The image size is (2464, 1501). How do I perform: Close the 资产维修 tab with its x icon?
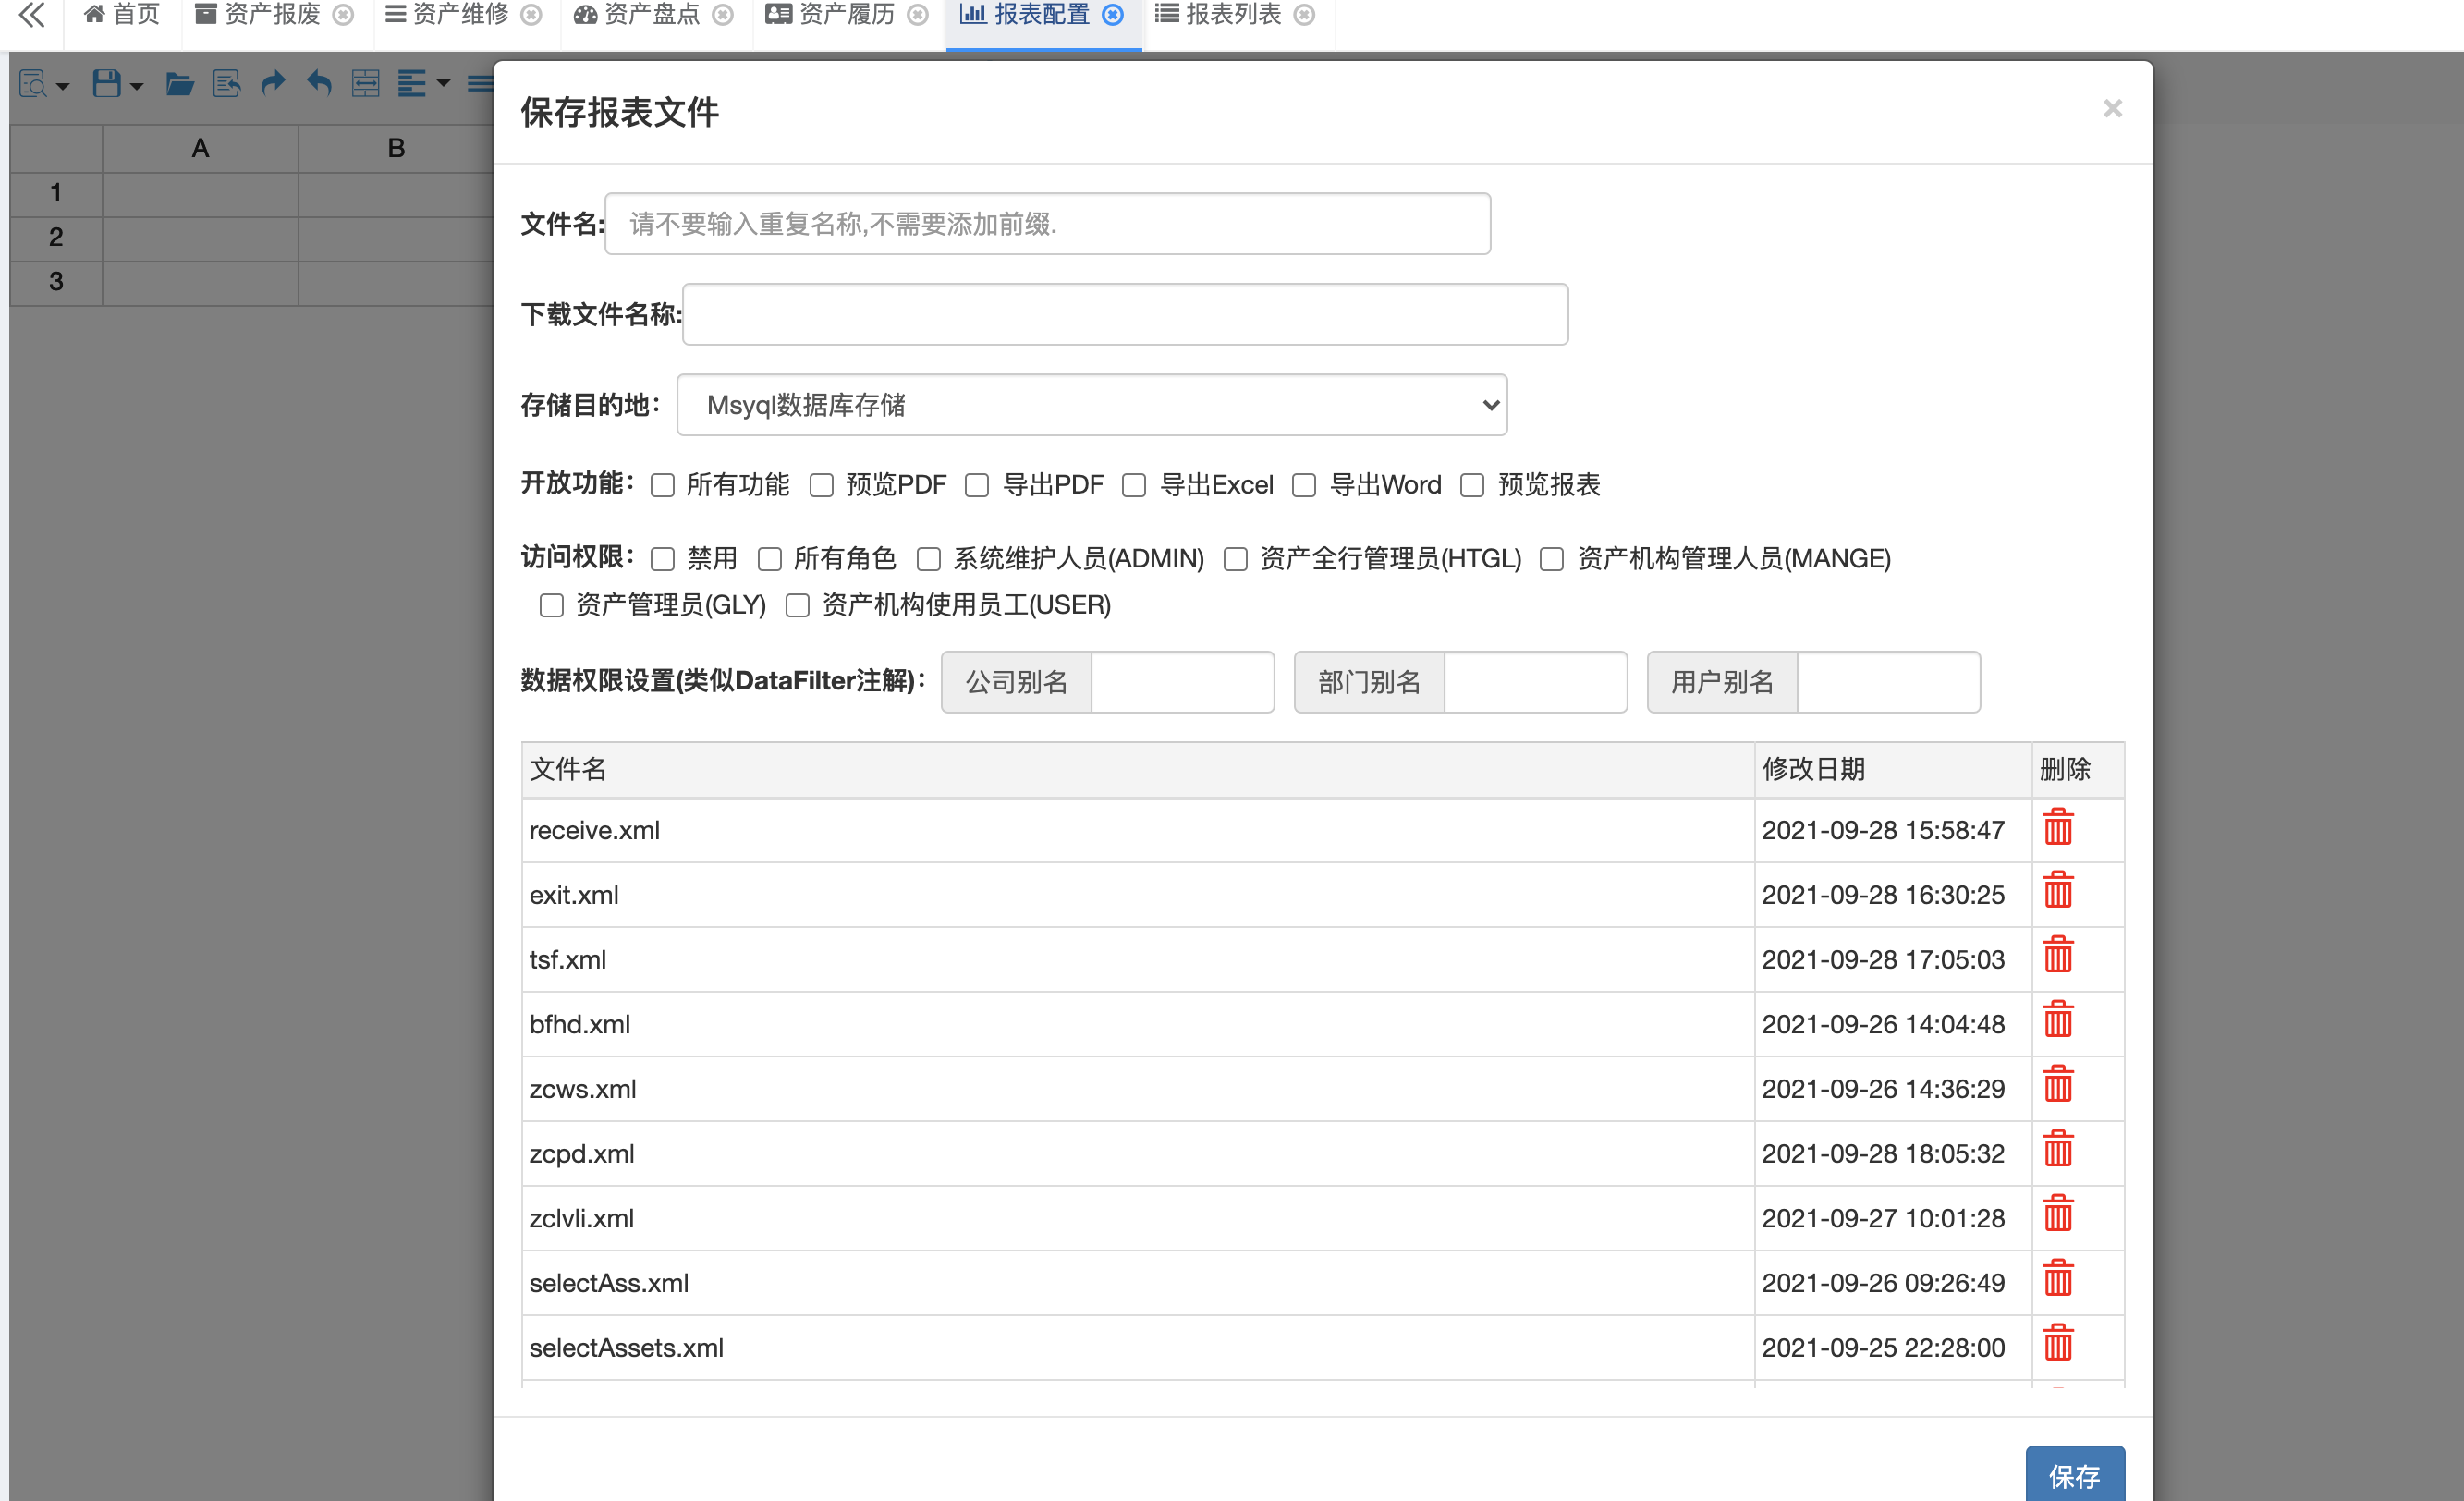(x=532, y=15)
